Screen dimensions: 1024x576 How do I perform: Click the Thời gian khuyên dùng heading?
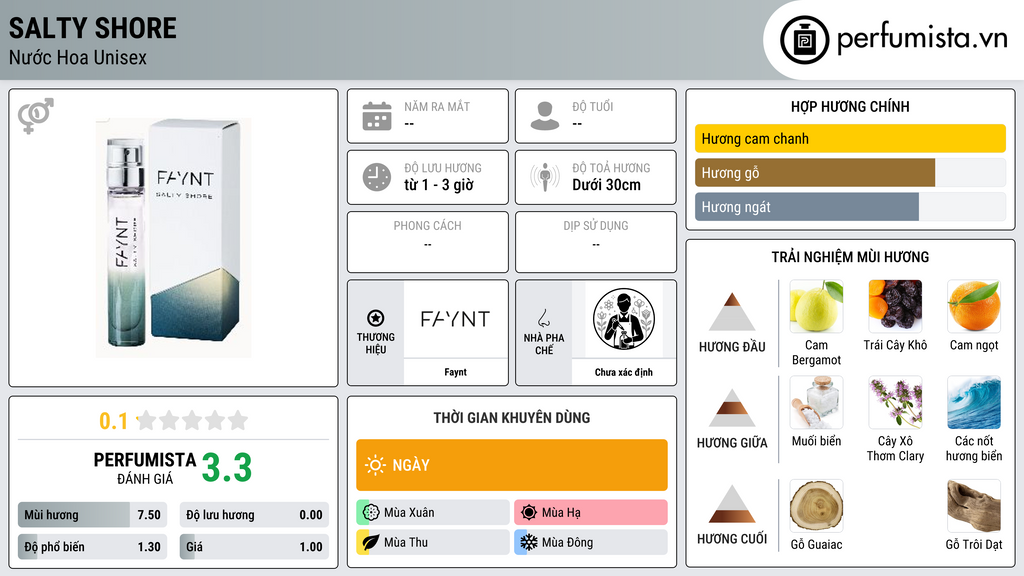[x=512, y=418]
